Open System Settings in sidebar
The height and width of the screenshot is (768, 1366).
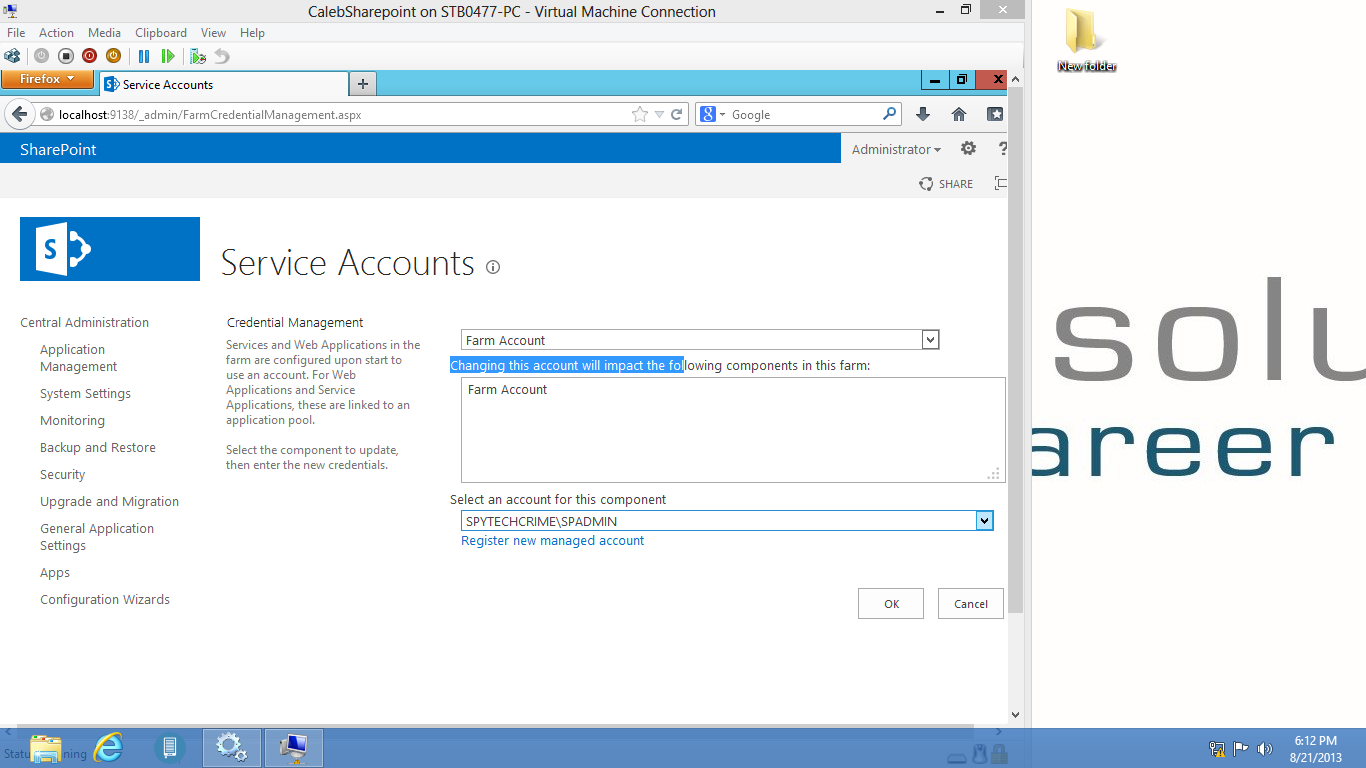point(85,394)
